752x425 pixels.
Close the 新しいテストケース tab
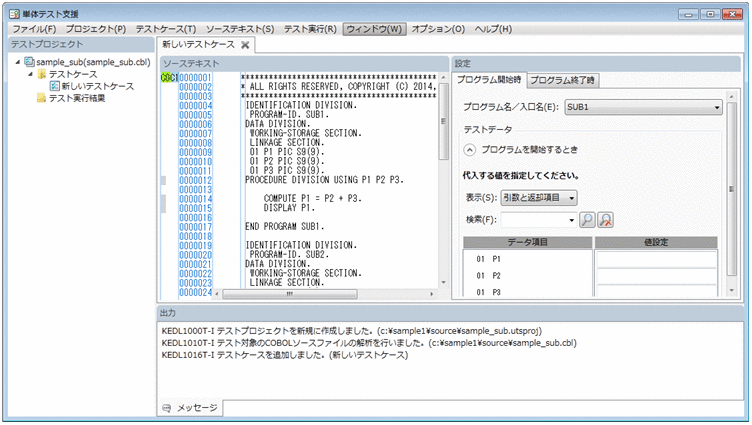click(245, 45)
